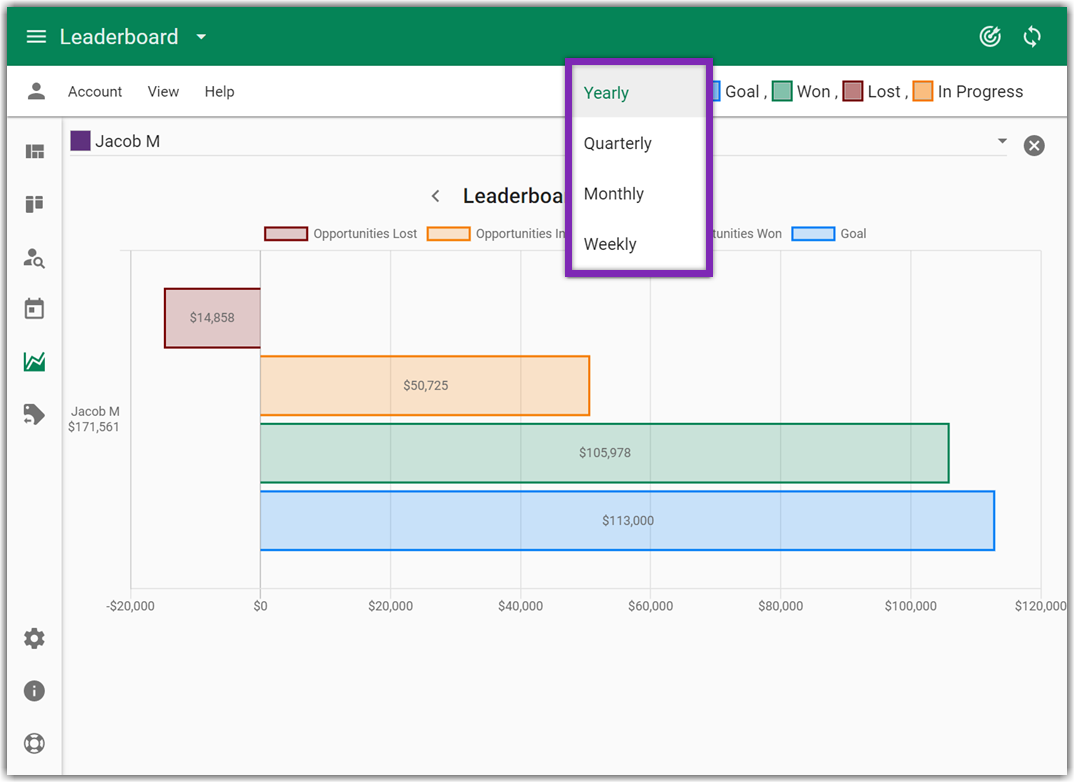This screenshot has height=783, width=1075.
Task: Click the purple Jacob M color swatch
Action: pos(80,141)
